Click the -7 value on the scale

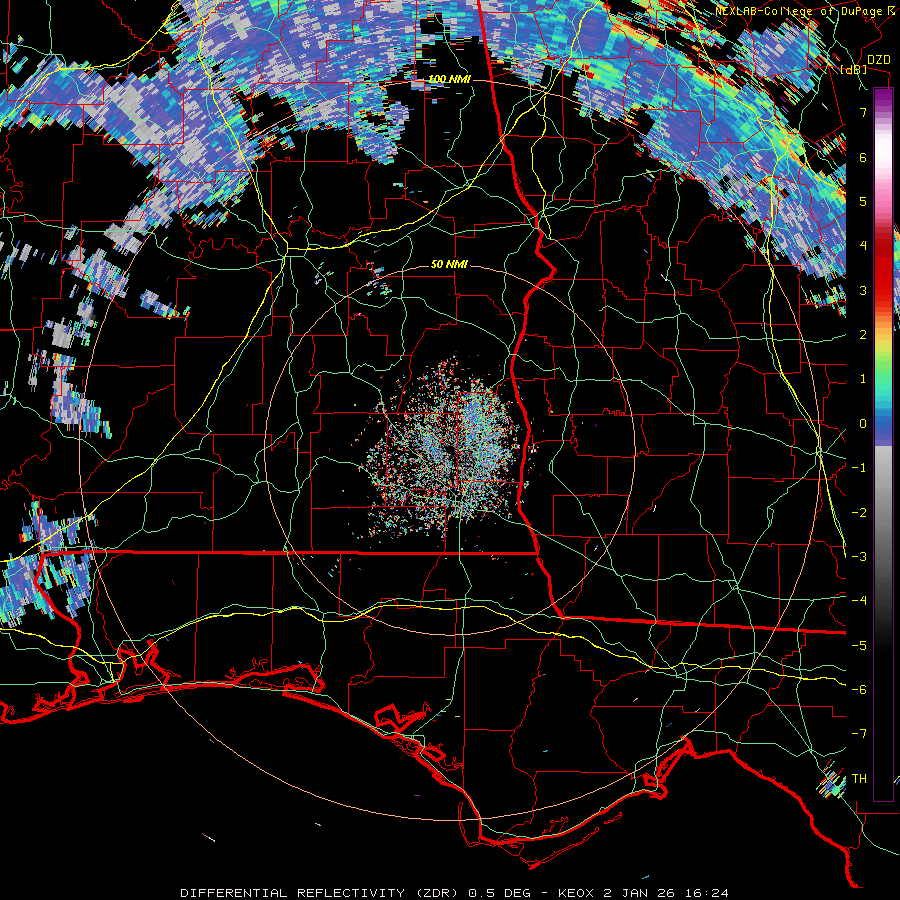pyautogui.click(x=859, y=734)
